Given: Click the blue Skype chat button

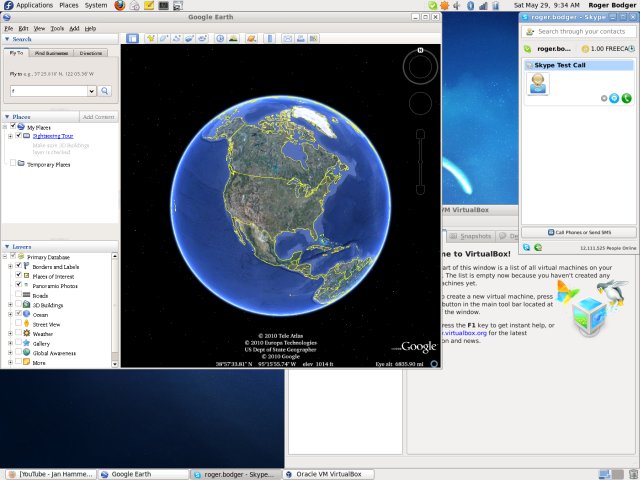Looking at the screenshot, I should click(615, 98).
